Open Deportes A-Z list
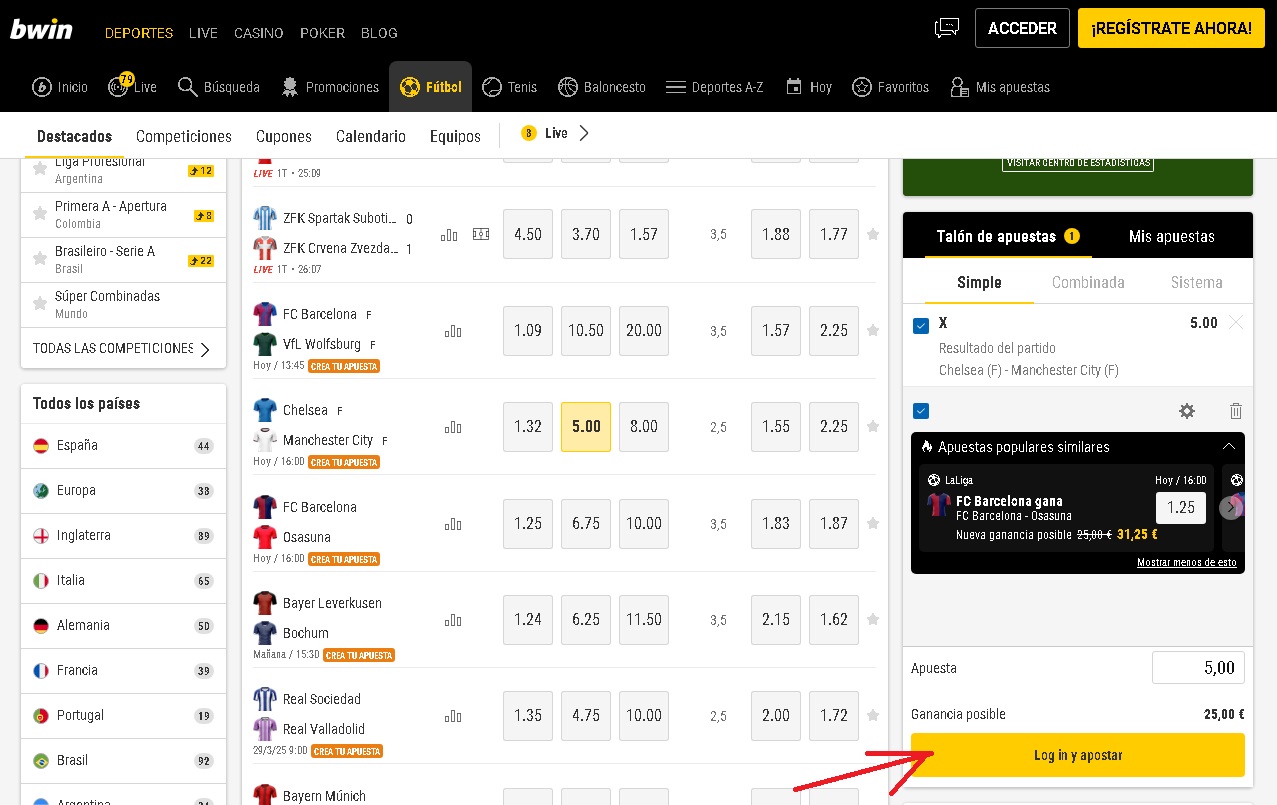This screenshot has height=805, width=1277. point(714,87)
